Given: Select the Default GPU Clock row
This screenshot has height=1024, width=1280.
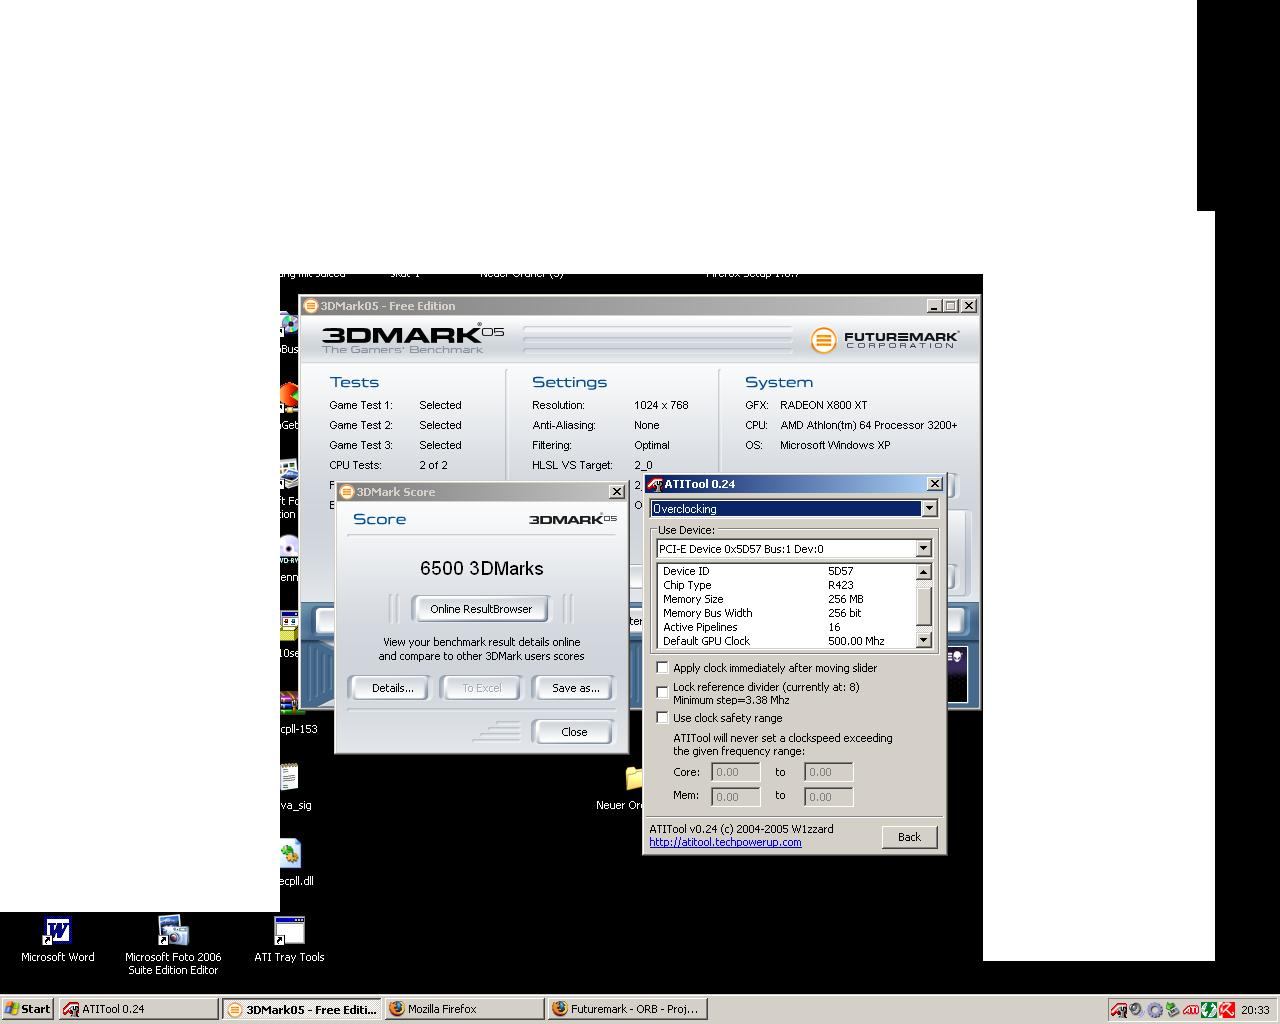Looking at the screenshot, I should [x=786, y=641].
